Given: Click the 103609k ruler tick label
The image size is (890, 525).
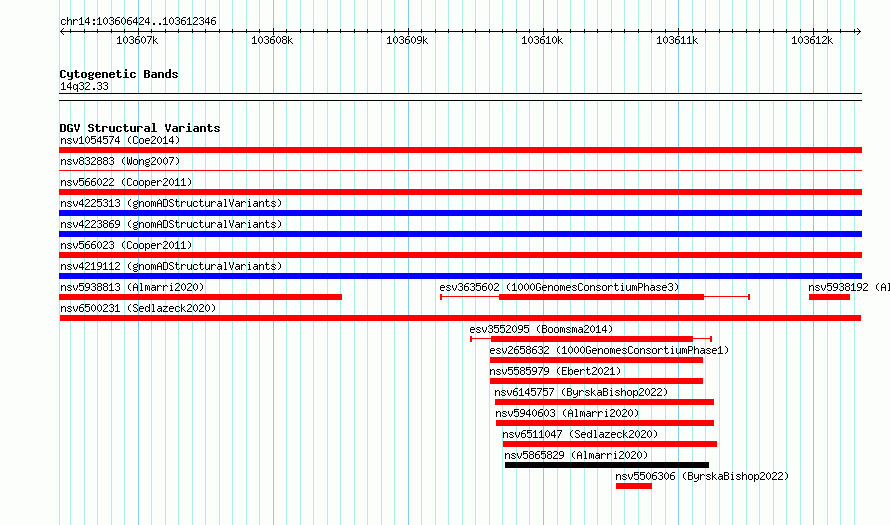Looking at the screenshot, I should (x=407, y=40).
